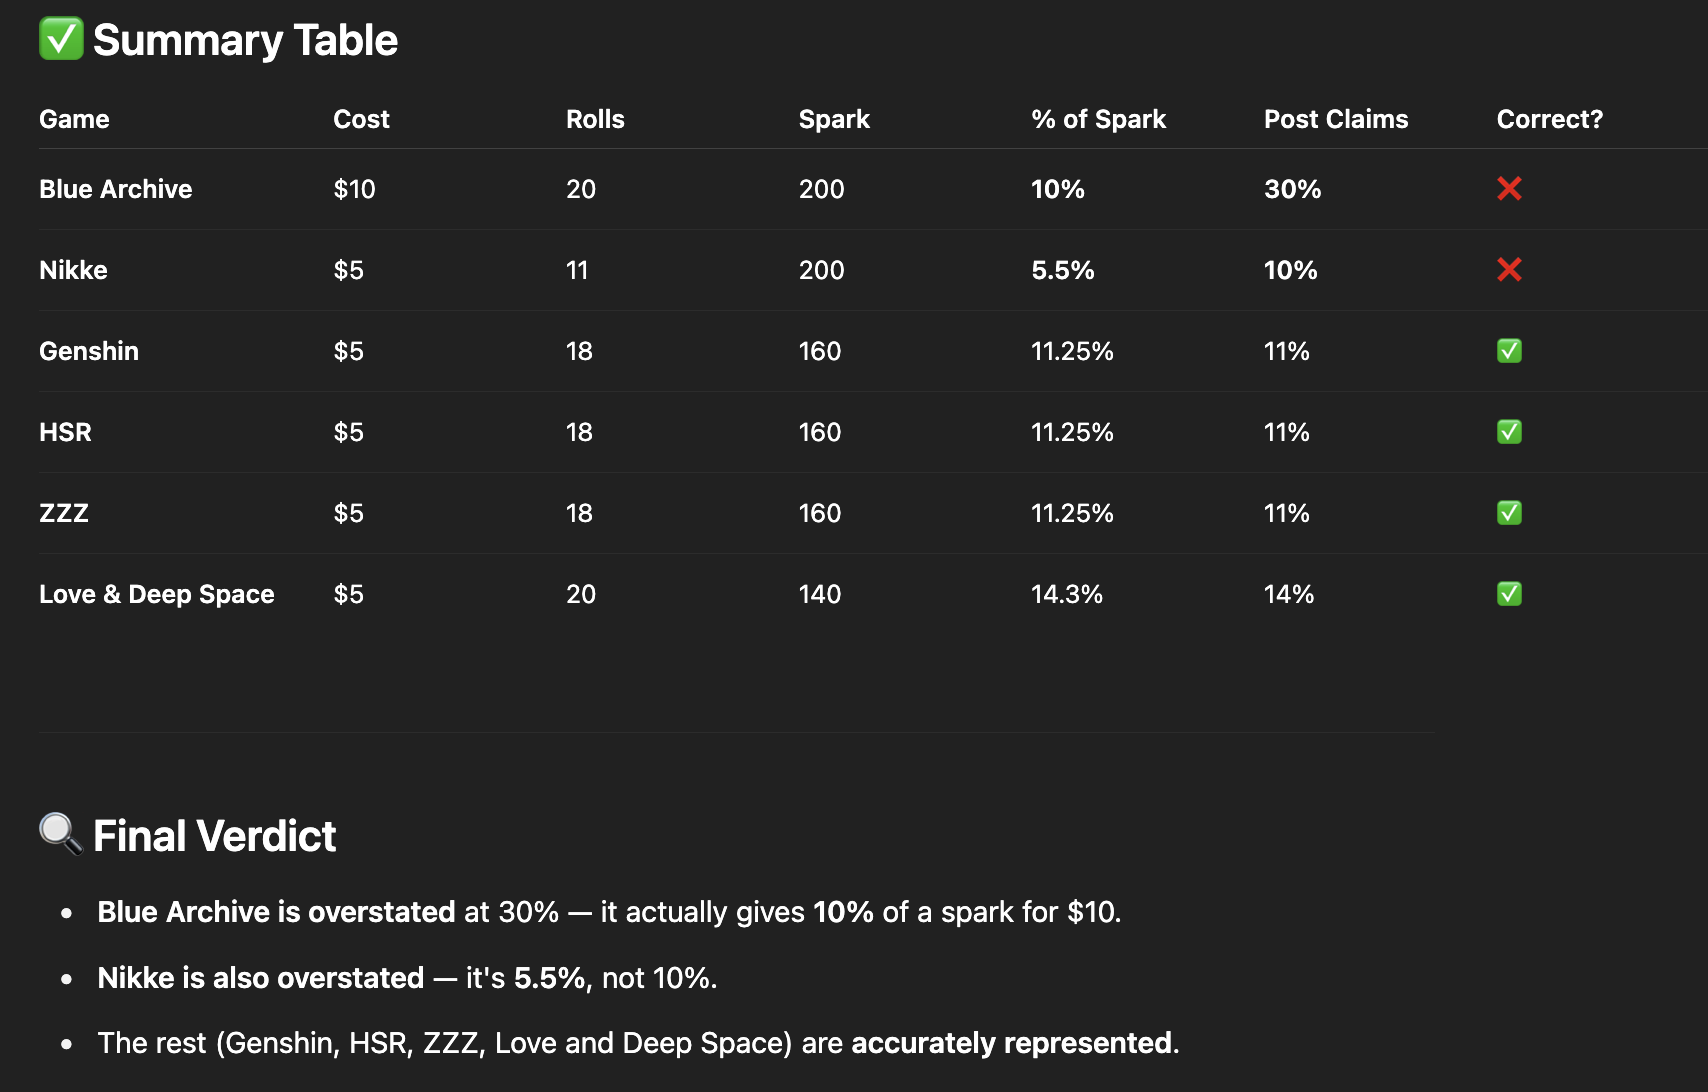Click the Final Verdict heading

click(214, 835)
